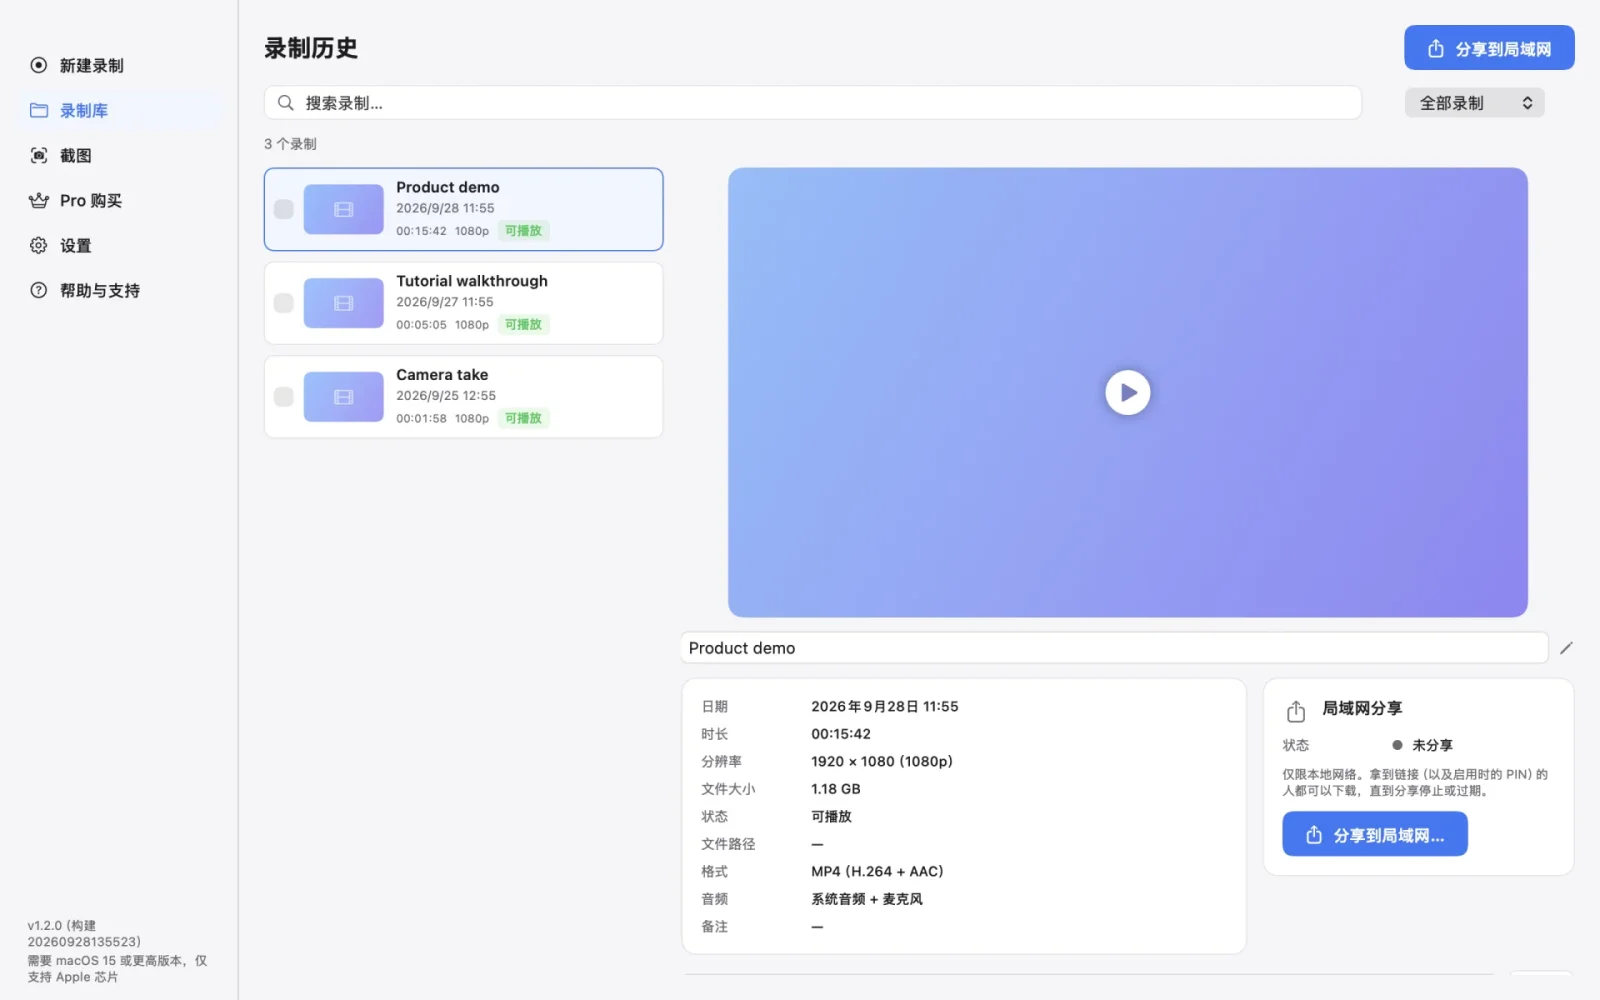The height and width of the screenshot is (1000, 1600).
Task: Tick the checkbox for Camera take
Action: pos(284,397)
